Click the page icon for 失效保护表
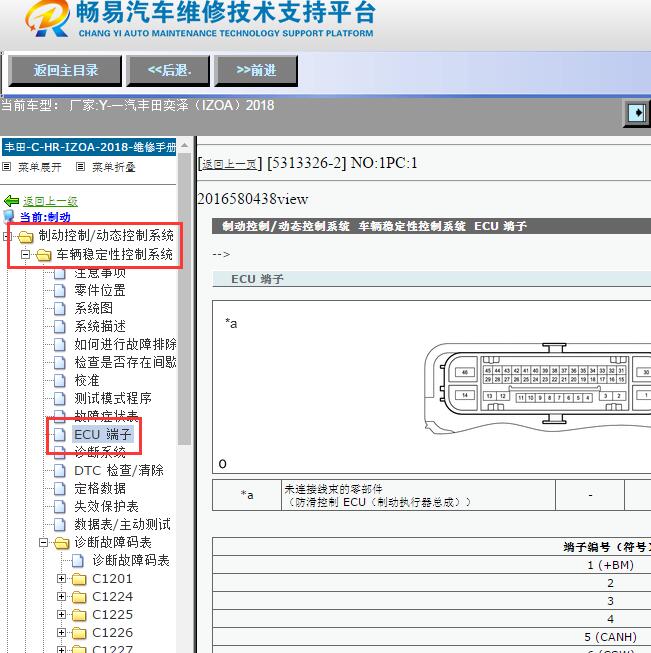This screenshot has width=651, height=653. tap(60, 506)
